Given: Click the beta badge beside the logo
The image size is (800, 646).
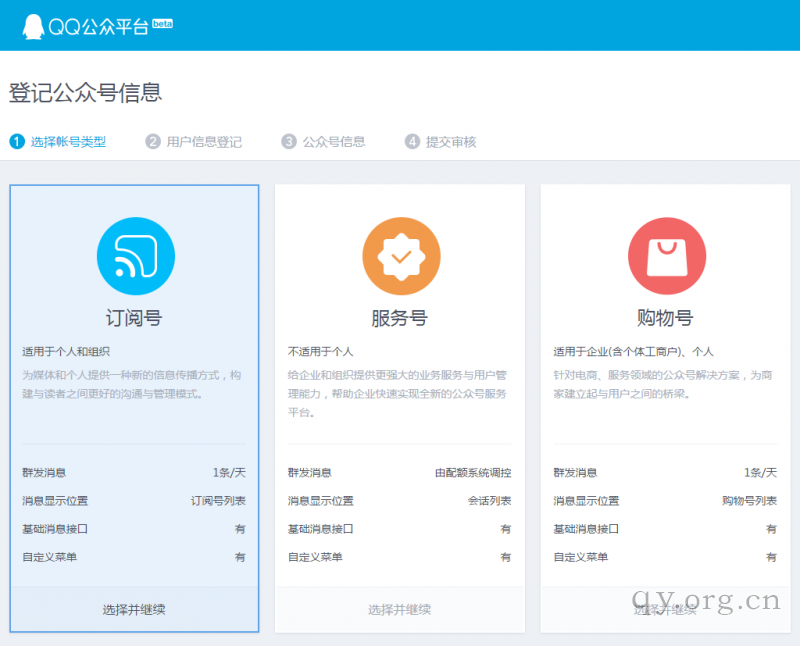Looking at the screenshot, I should (x=163, y=23).
